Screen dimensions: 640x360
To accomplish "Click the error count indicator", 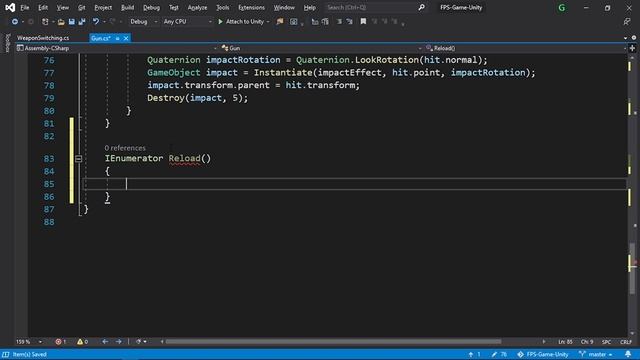I will coord(60,342).
